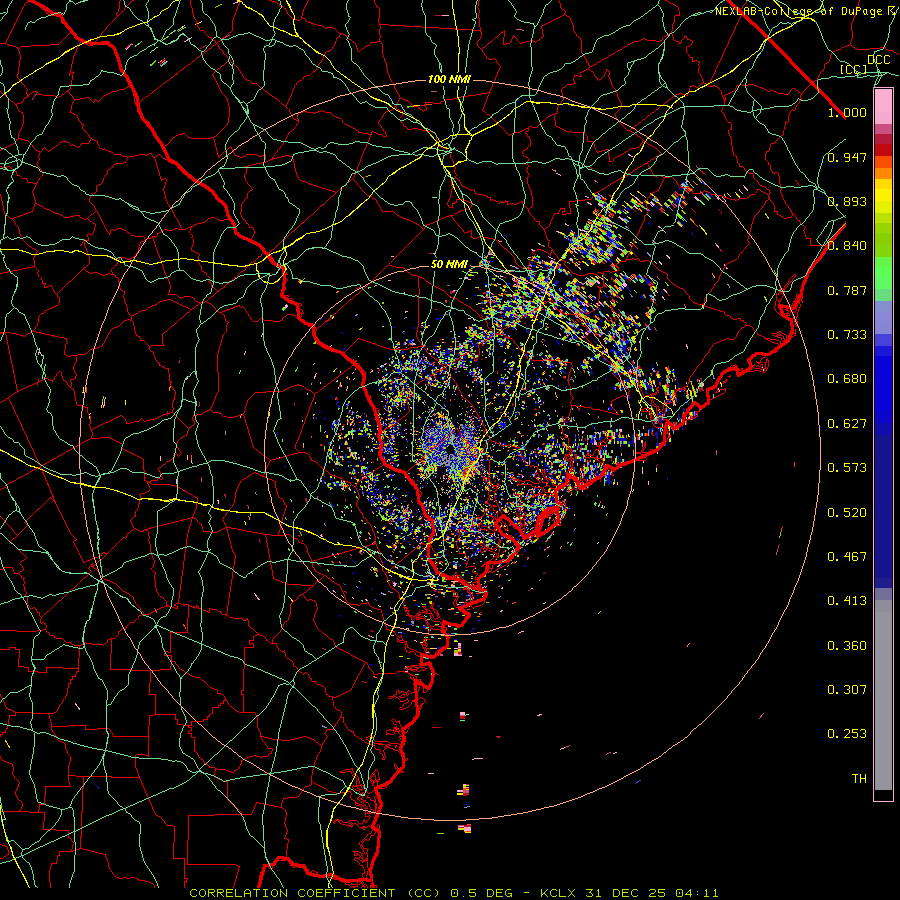Click the 0.413 scale value
The height and width of the screenshot is (900, 900).
847,601
